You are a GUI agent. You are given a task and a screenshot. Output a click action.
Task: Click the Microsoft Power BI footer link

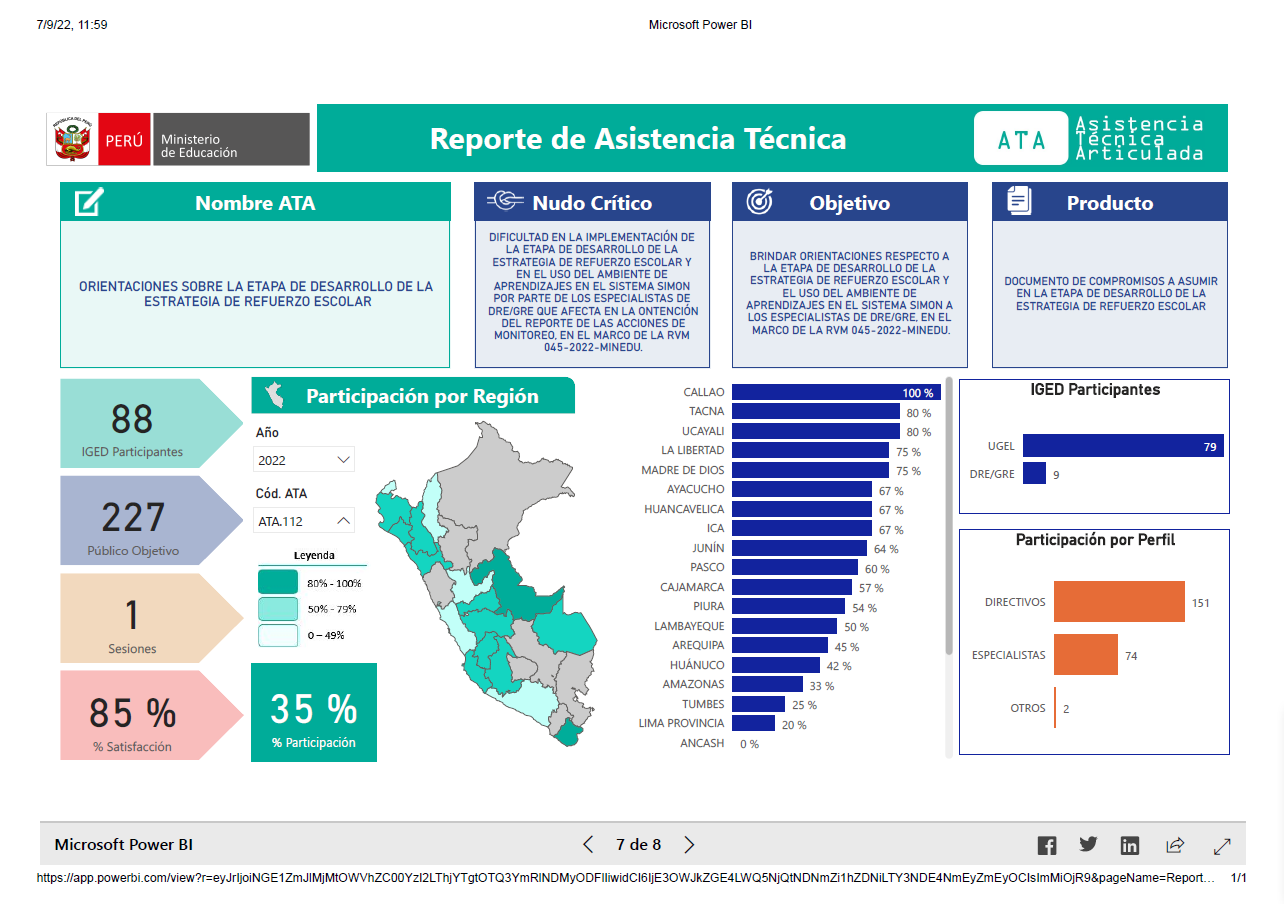pos(124,845)
